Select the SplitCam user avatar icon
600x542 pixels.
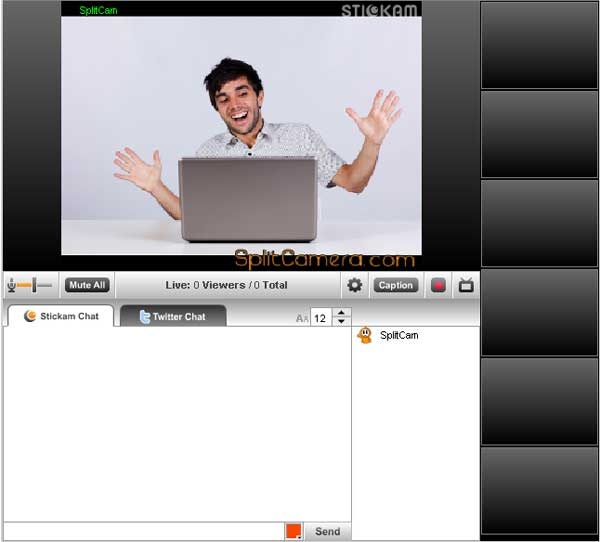[x=365, y=335]
